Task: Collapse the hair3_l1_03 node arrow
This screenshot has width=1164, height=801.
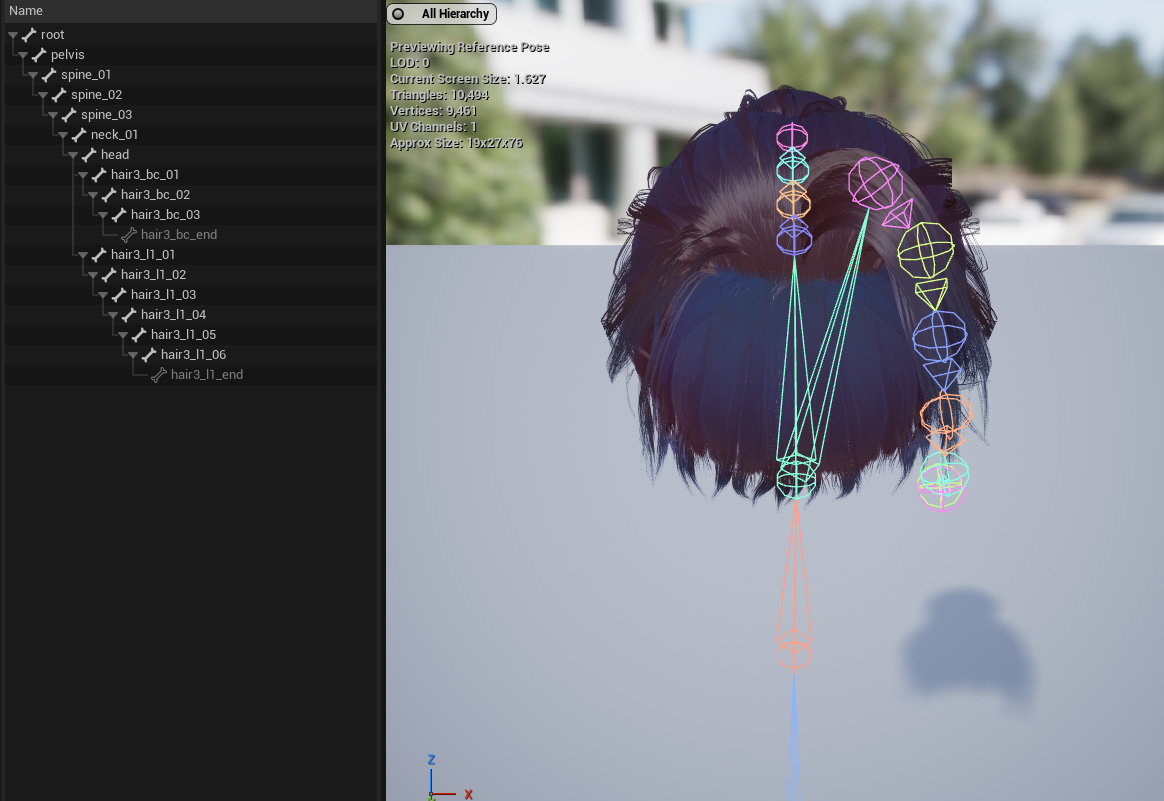Action: tap(103, 295)
